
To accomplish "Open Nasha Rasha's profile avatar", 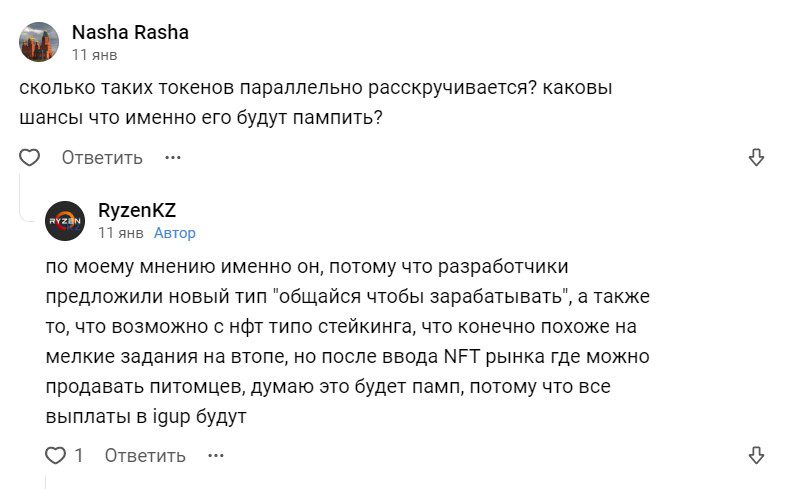I will point(39,42).
